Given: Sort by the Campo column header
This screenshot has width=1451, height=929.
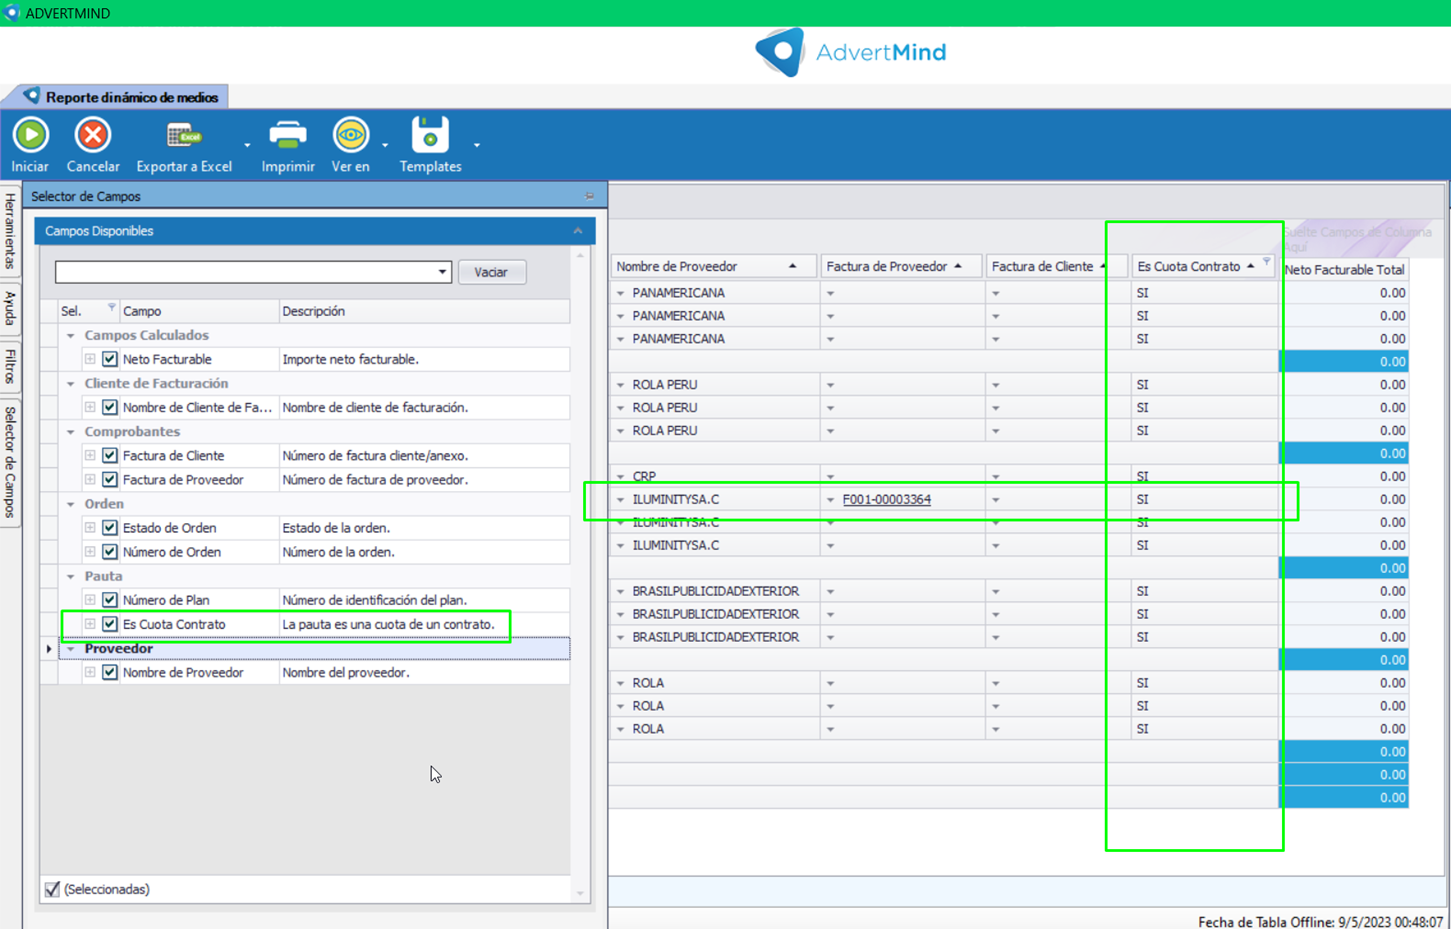Looking at the screenshot, I should (198, 311).
